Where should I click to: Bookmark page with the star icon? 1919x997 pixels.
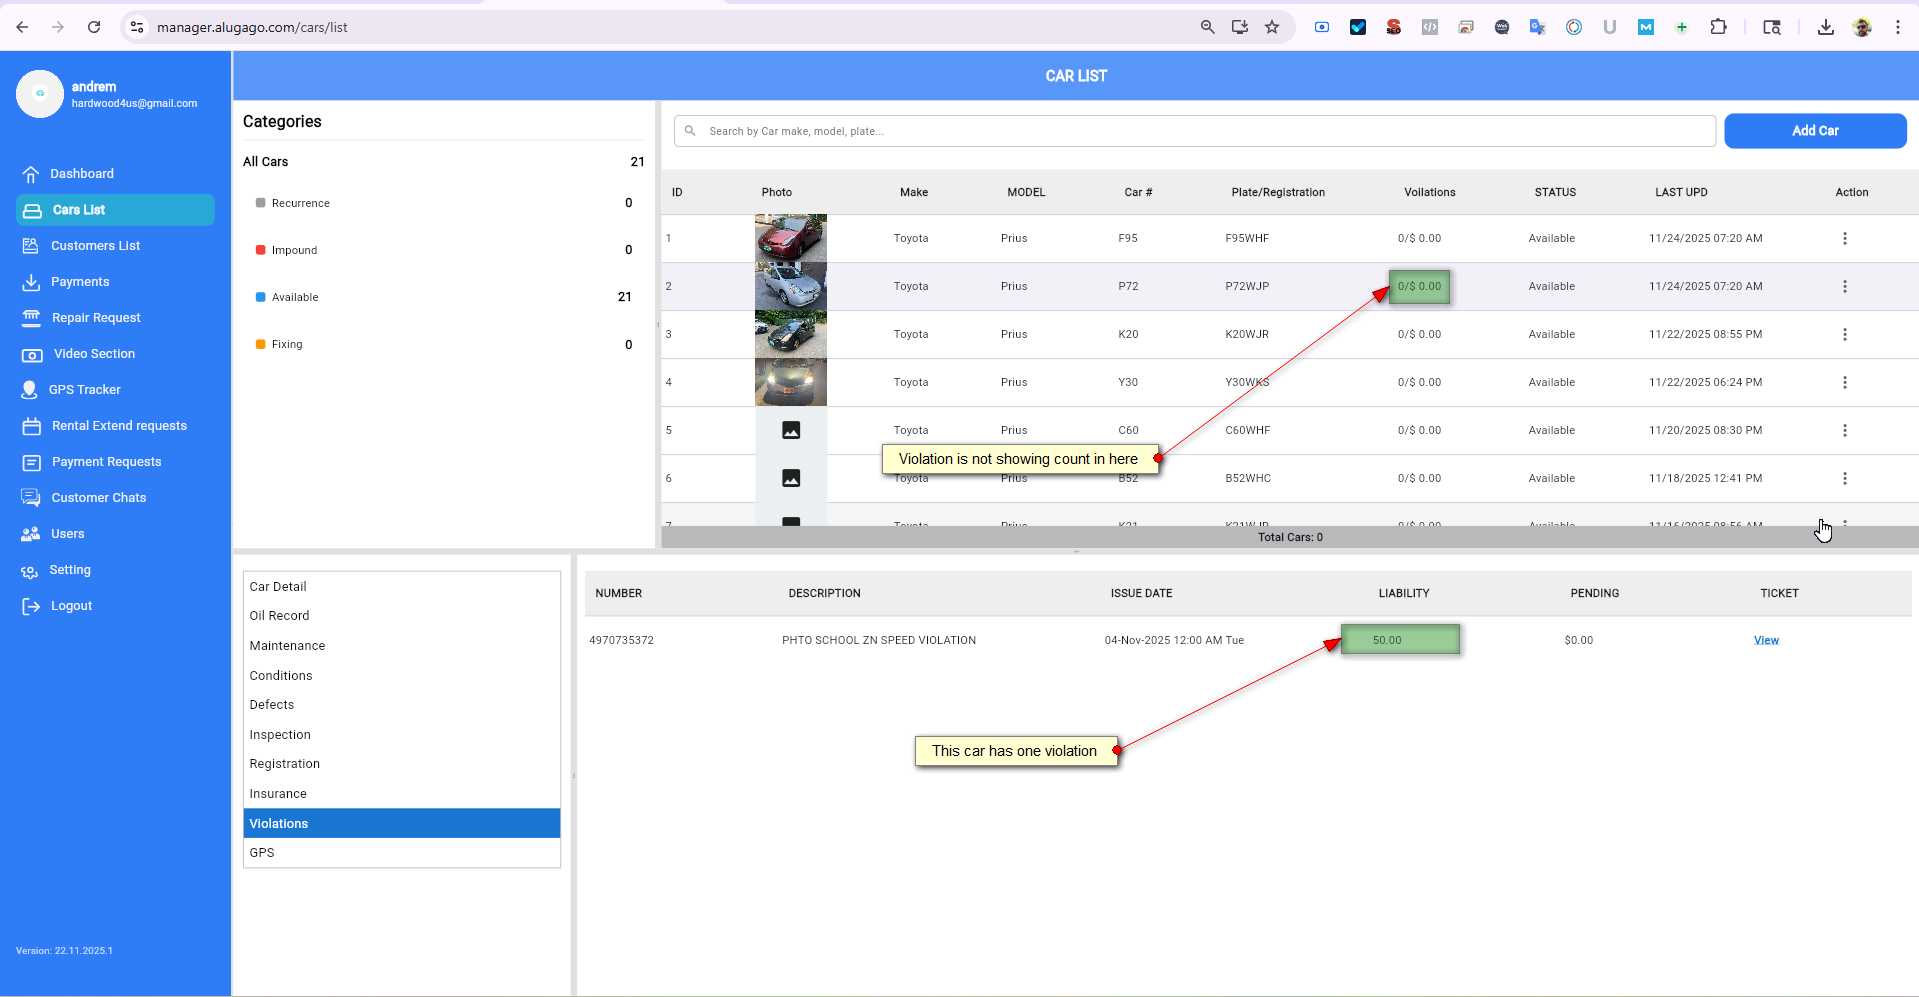point(1272,27)
